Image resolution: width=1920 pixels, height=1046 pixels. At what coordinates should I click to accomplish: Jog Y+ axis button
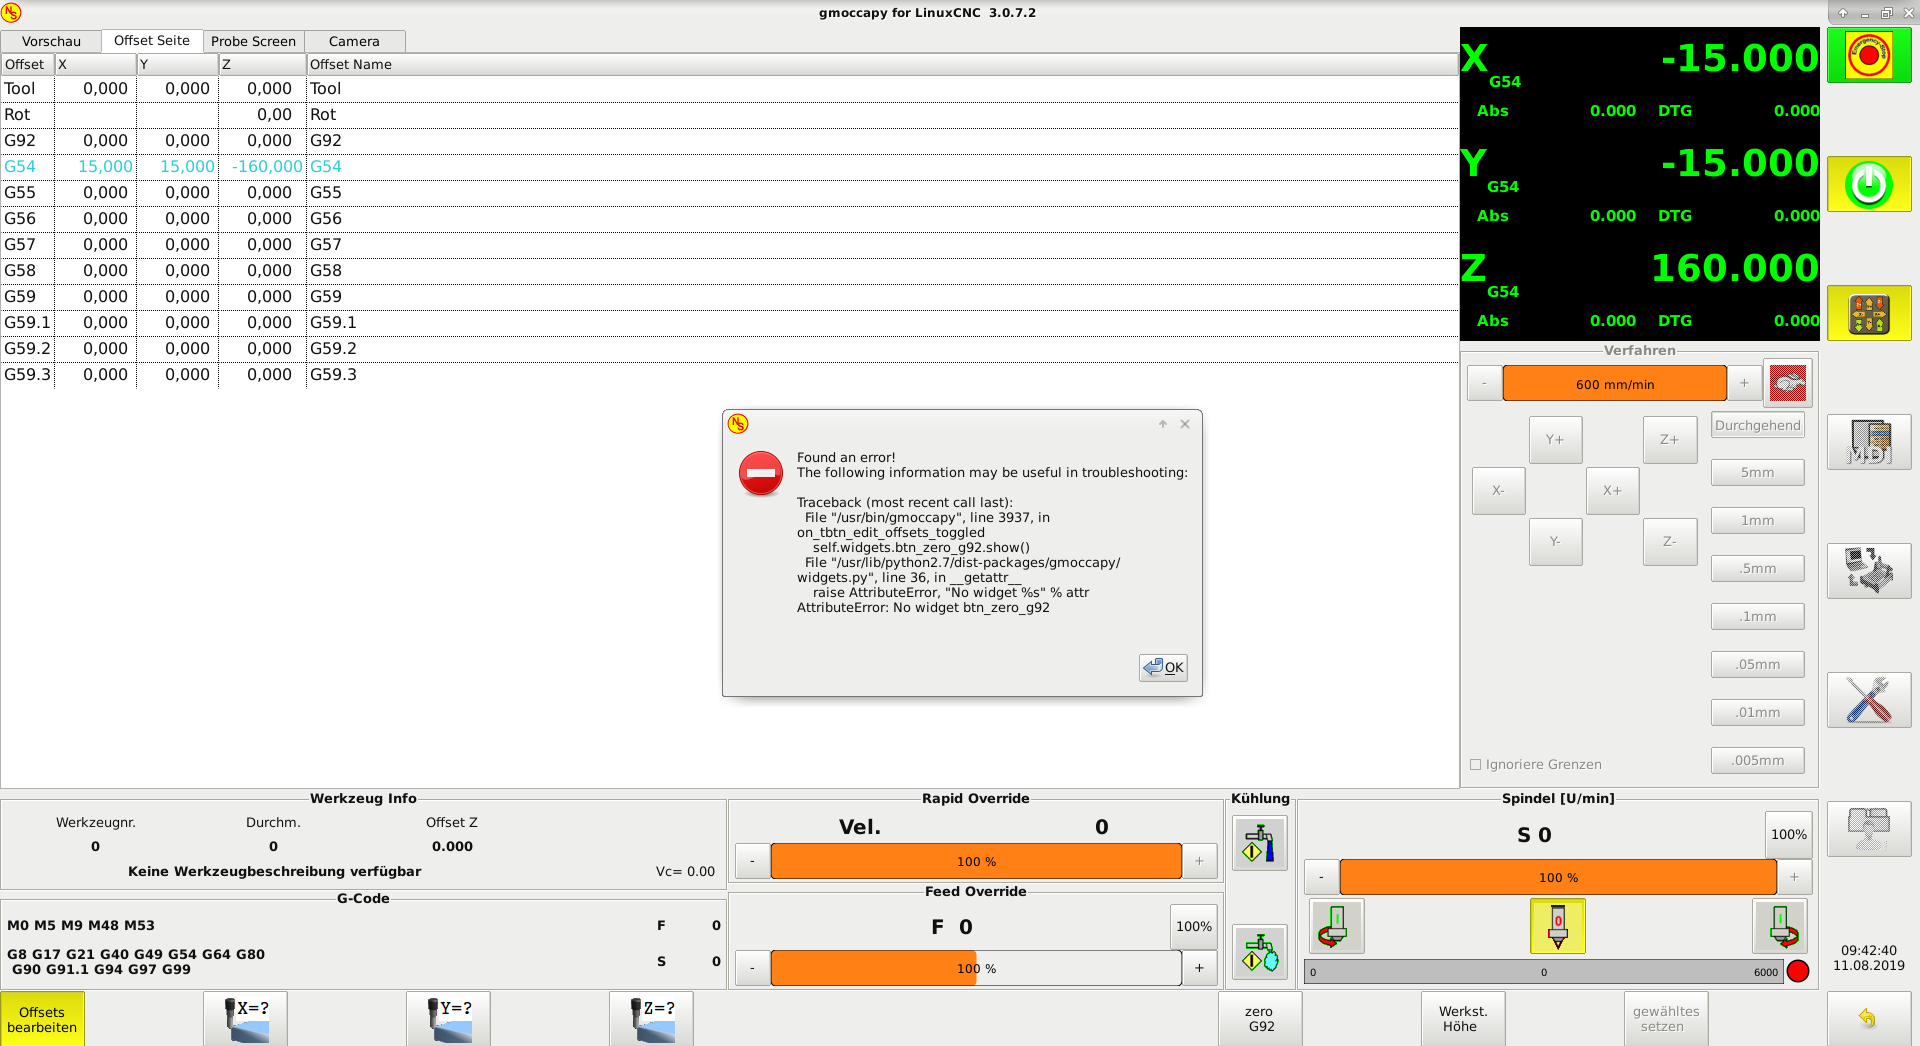click(x=1555, y=440)
